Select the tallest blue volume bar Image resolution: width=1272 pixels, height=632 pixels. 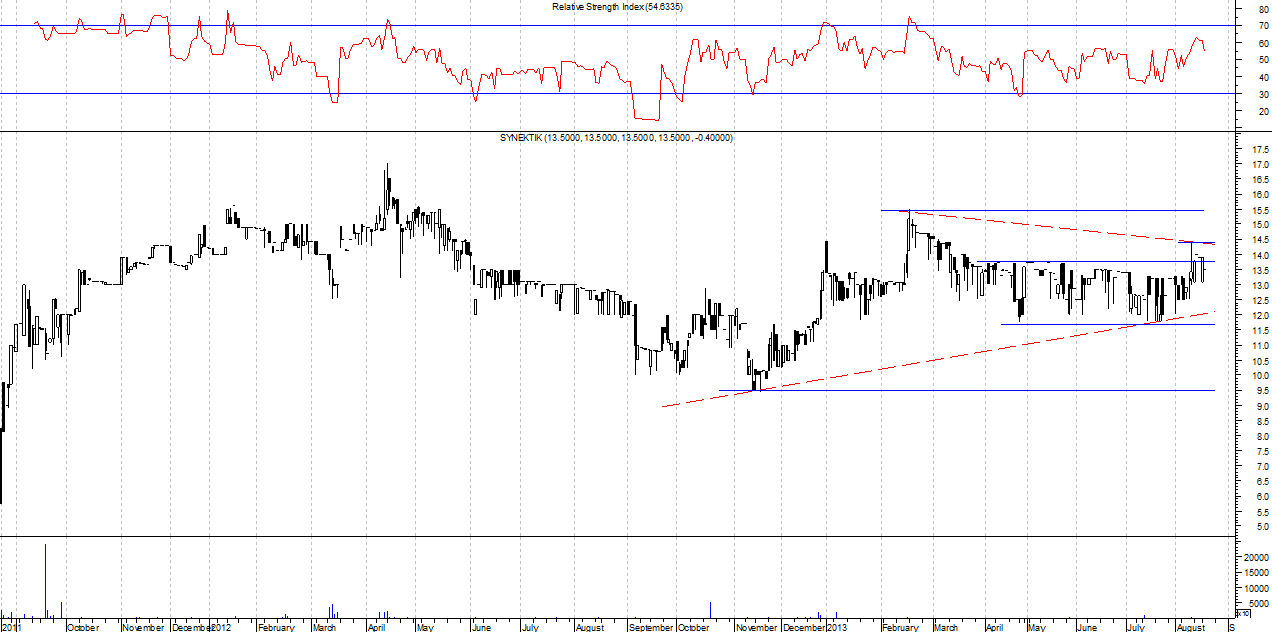coord(45,581)
